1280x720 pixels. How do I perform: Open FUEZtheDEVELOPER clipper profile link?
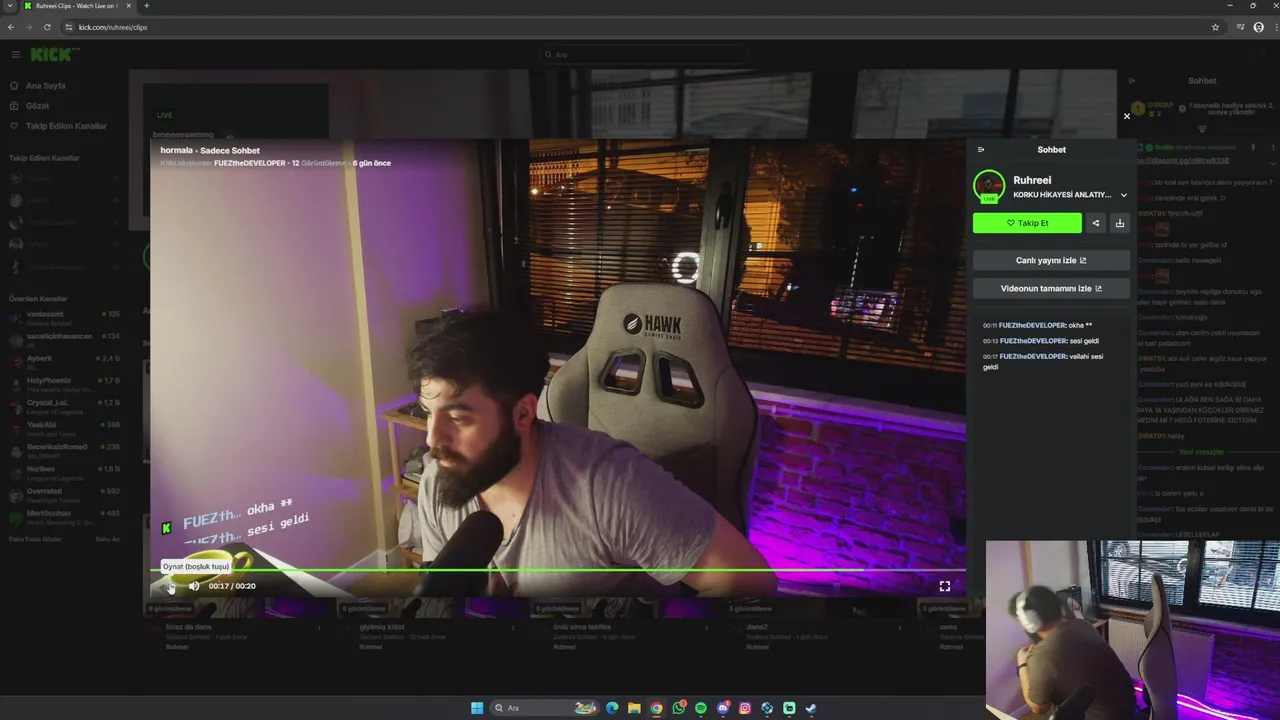248,163
